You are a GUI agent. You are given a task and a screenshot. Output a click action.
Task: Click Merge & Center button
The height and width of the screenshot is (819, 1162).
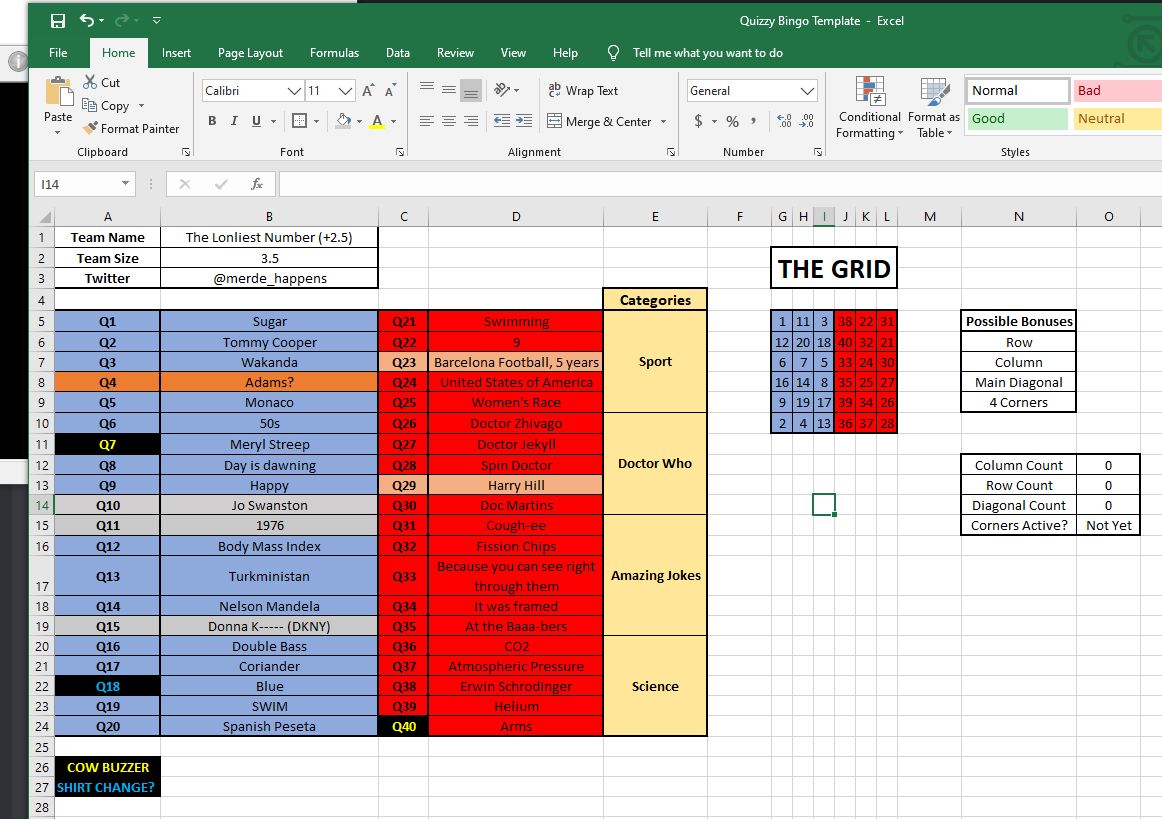[600, 121]
